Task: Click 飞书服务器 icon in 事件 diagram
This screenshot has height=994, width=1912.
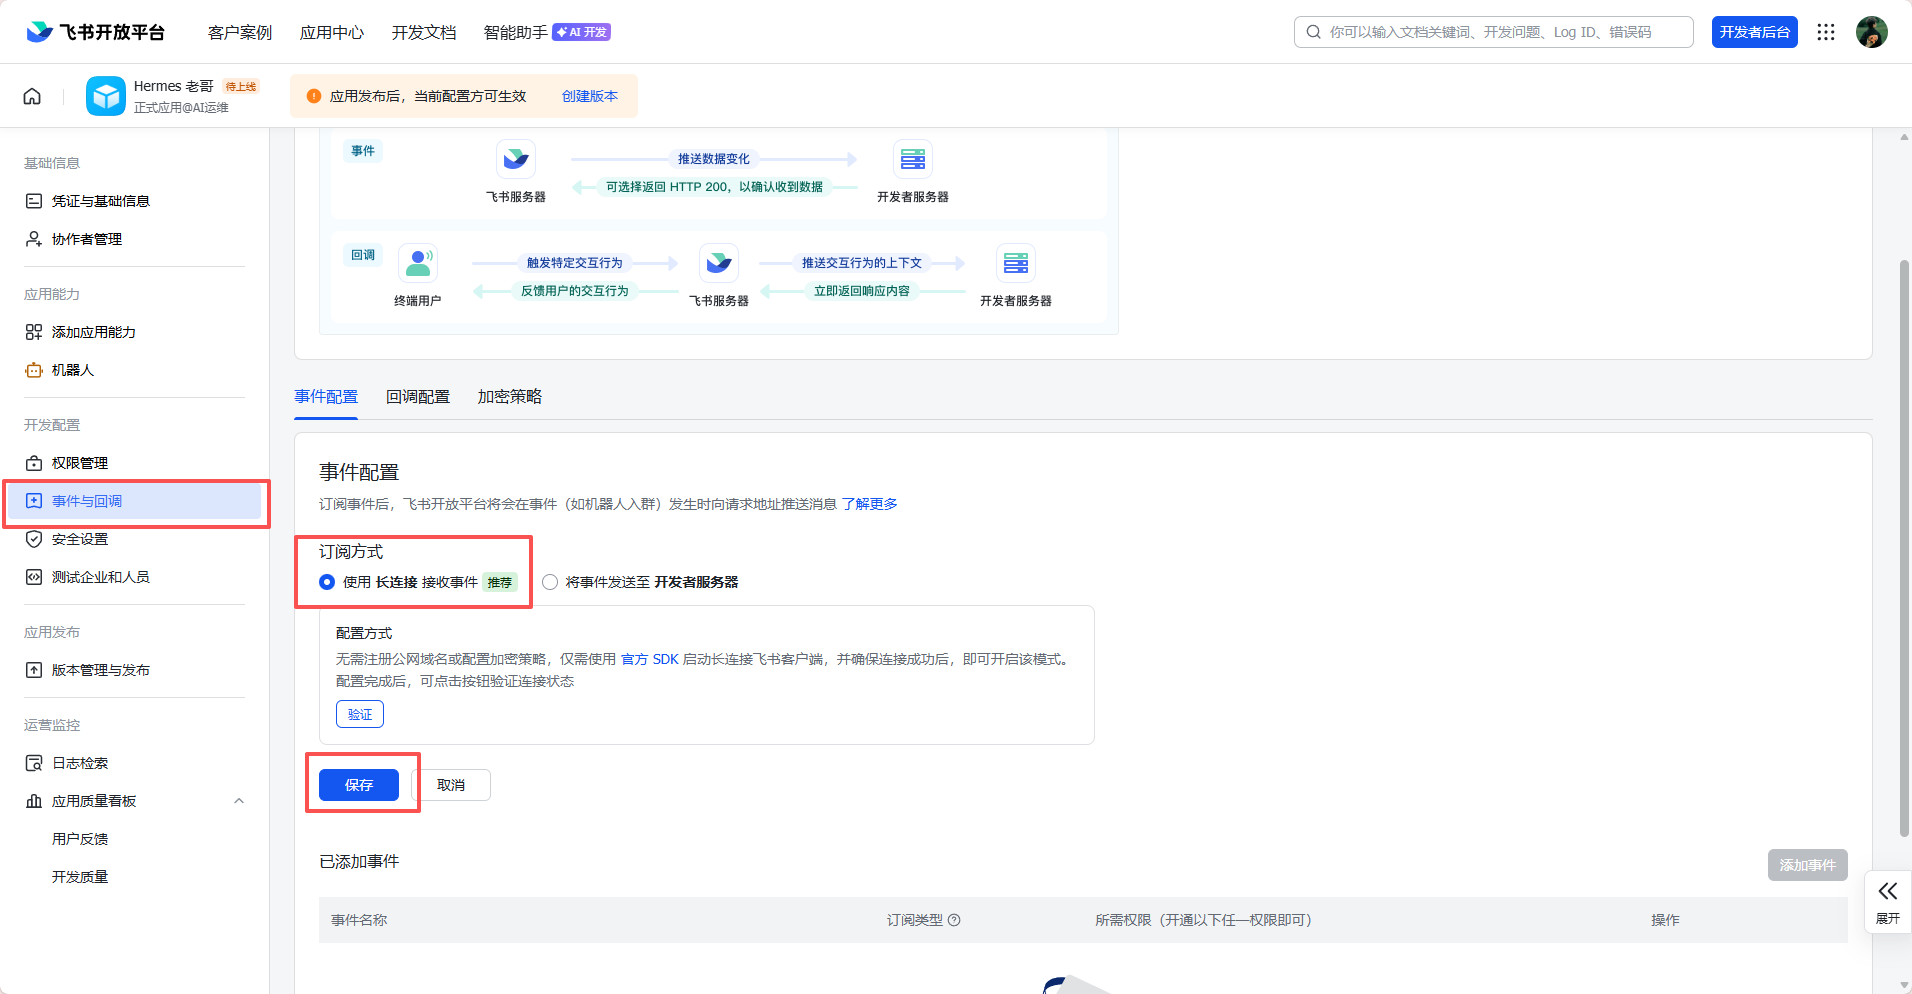Action: 516,159
